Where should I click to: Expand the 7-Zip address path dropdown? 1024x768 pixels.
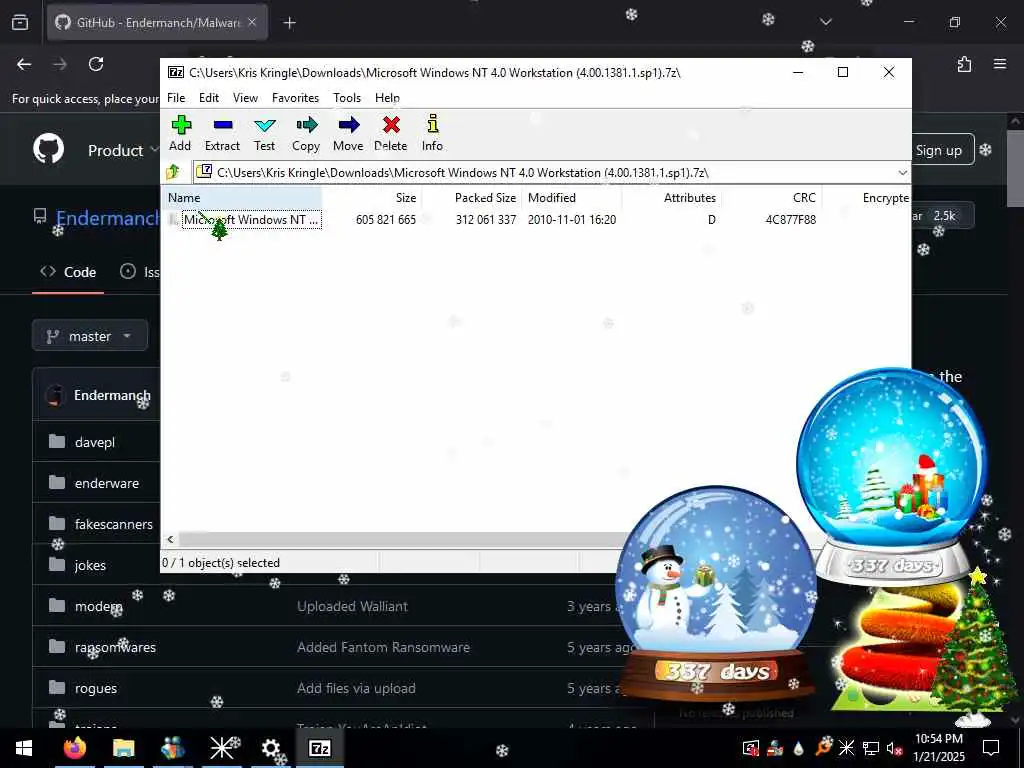click(x=902, y=173)
